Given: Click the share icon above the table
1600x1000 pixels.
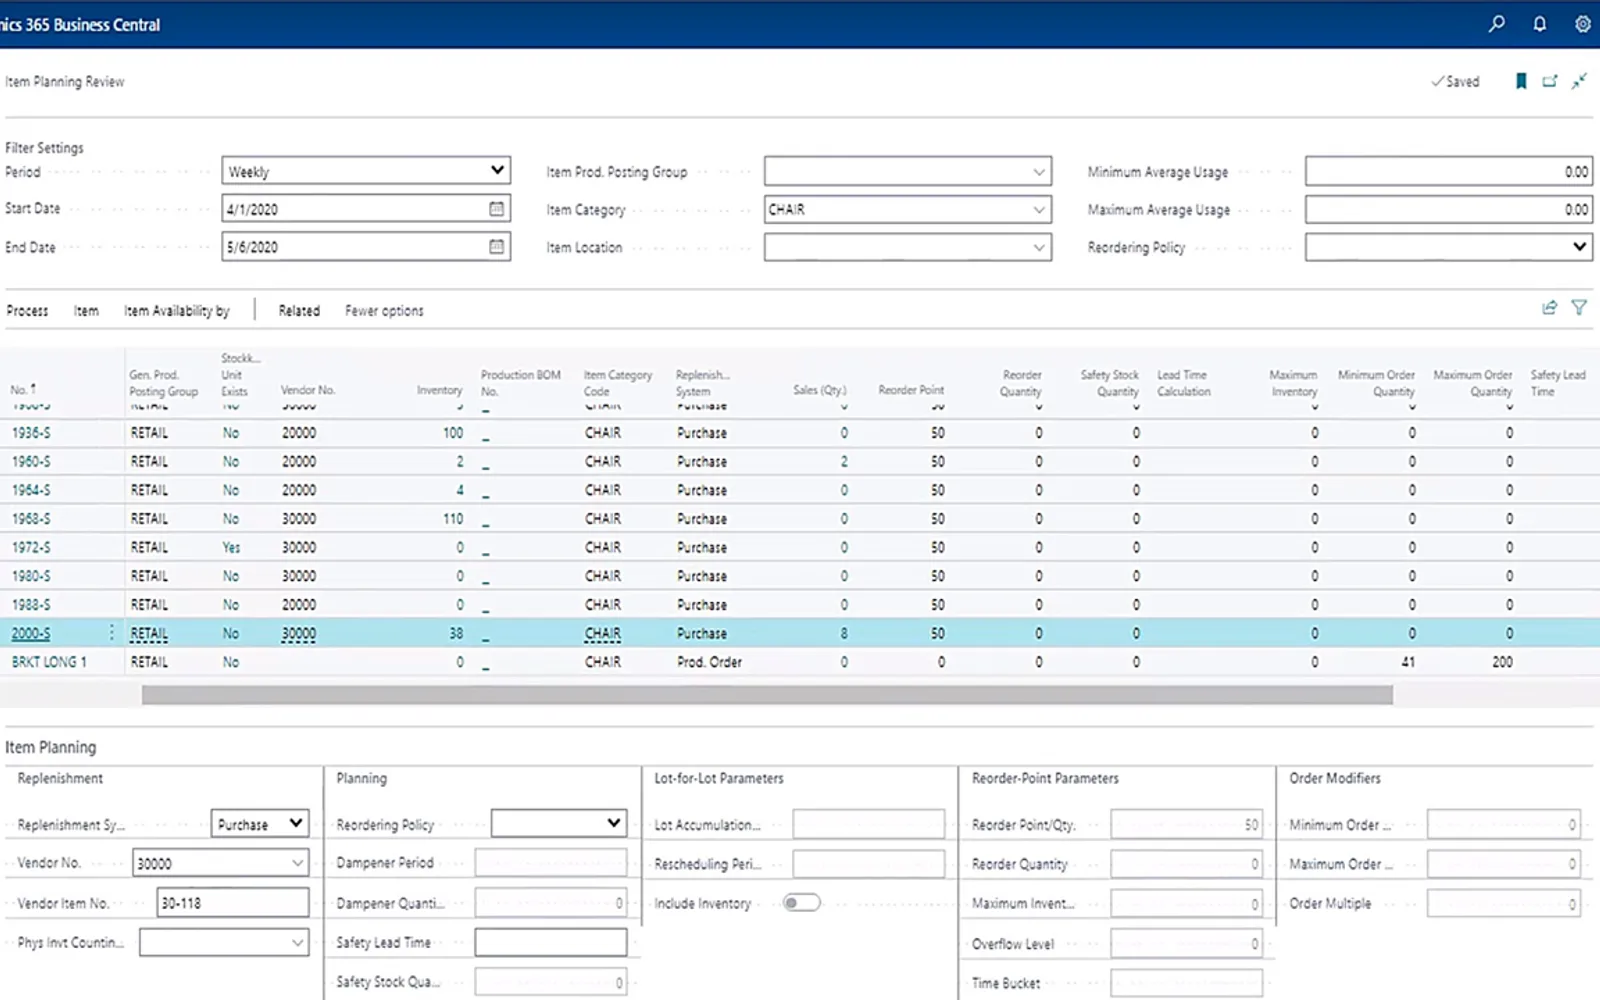Looking at the screenshot, I should [x=1550, y=308].
